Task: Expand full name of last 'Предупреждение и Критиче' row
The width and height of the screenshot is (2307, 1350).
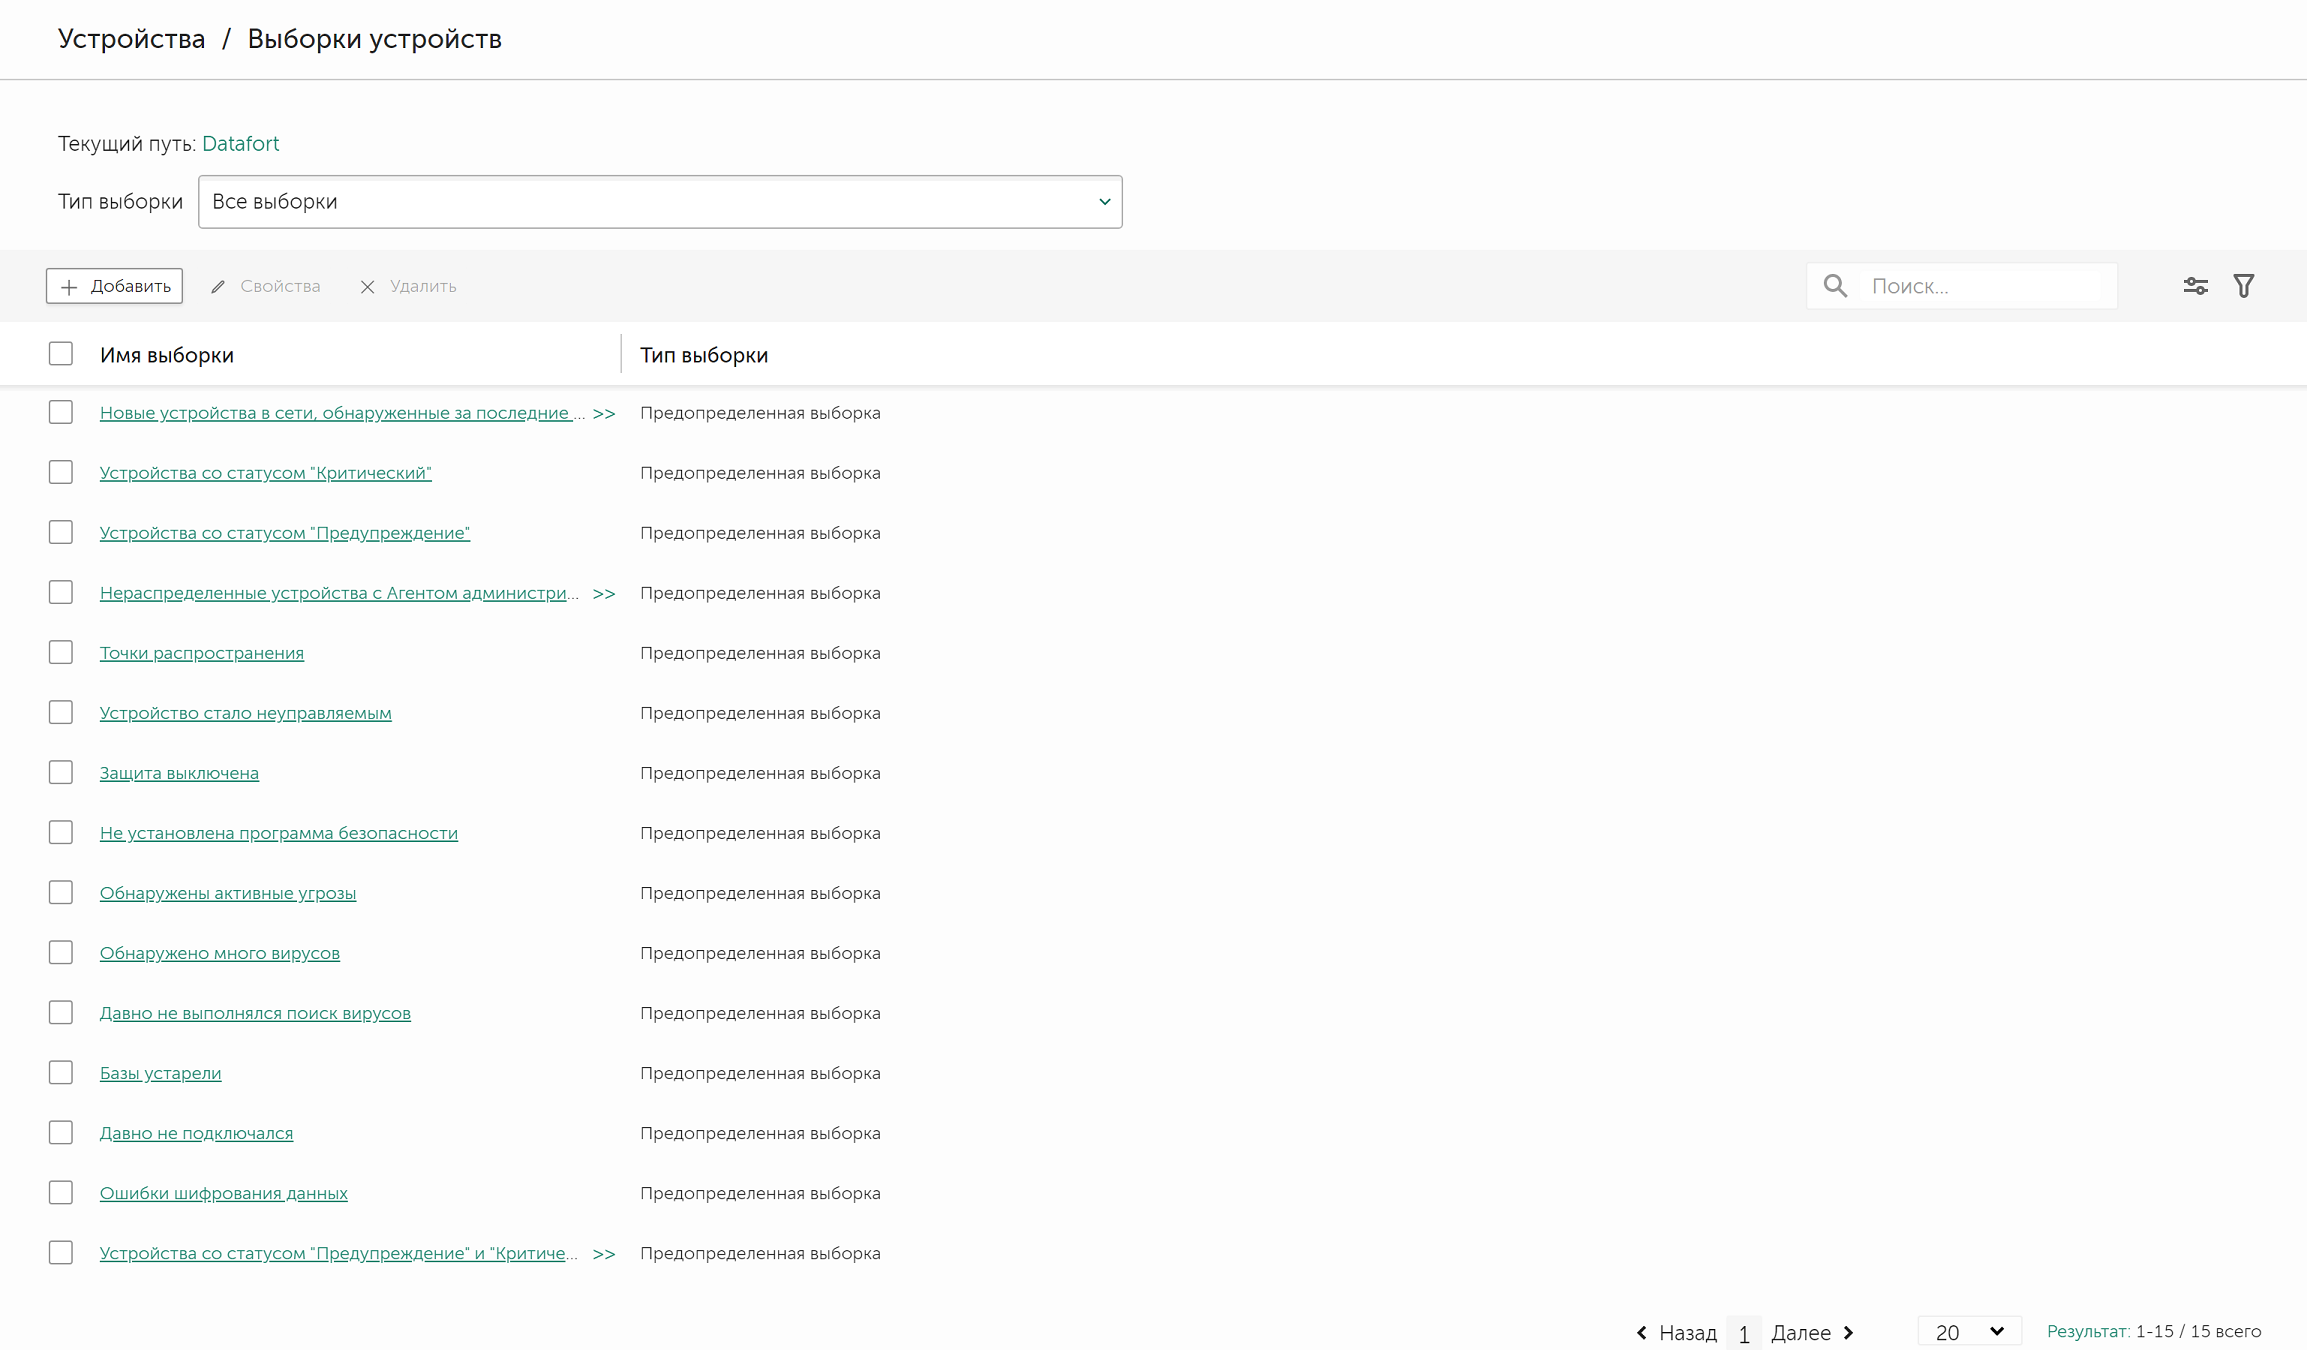Action: [x=604, y=1253]
